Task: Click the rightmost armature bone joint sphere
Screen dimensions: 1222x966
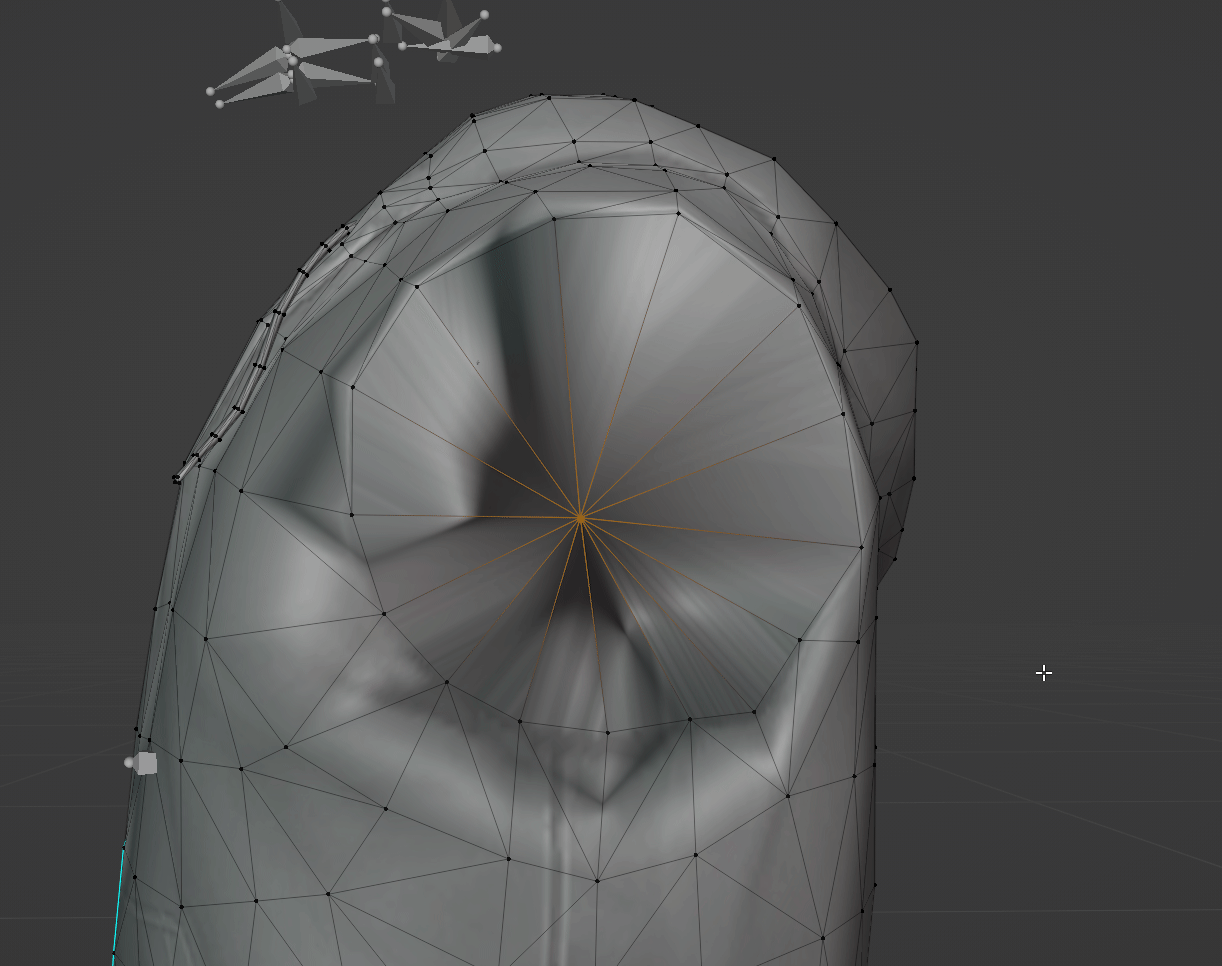Action: [497, 47]
